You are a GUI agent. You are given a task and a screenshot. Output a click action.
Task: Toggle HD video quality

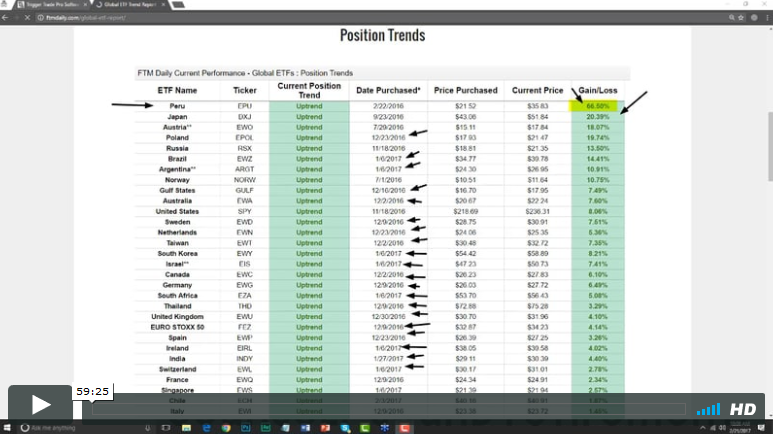742,409
